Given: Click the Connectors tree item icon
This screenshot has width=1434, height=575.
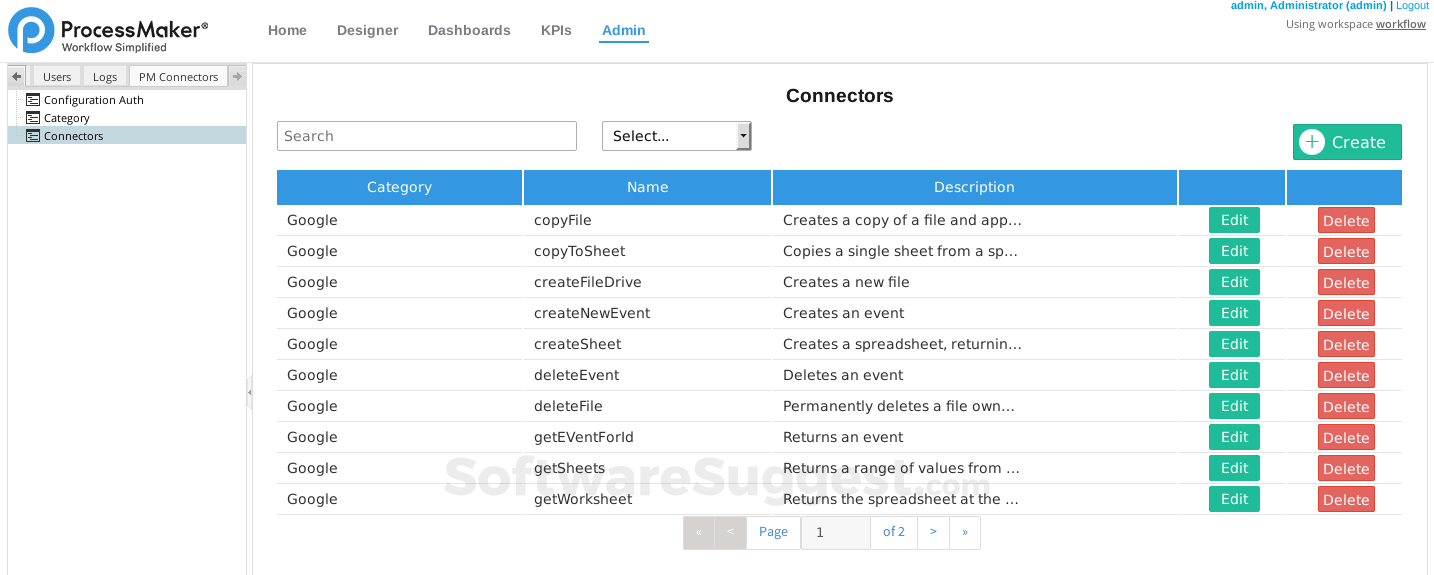Looking at the screenshot, I should [33, 136].
